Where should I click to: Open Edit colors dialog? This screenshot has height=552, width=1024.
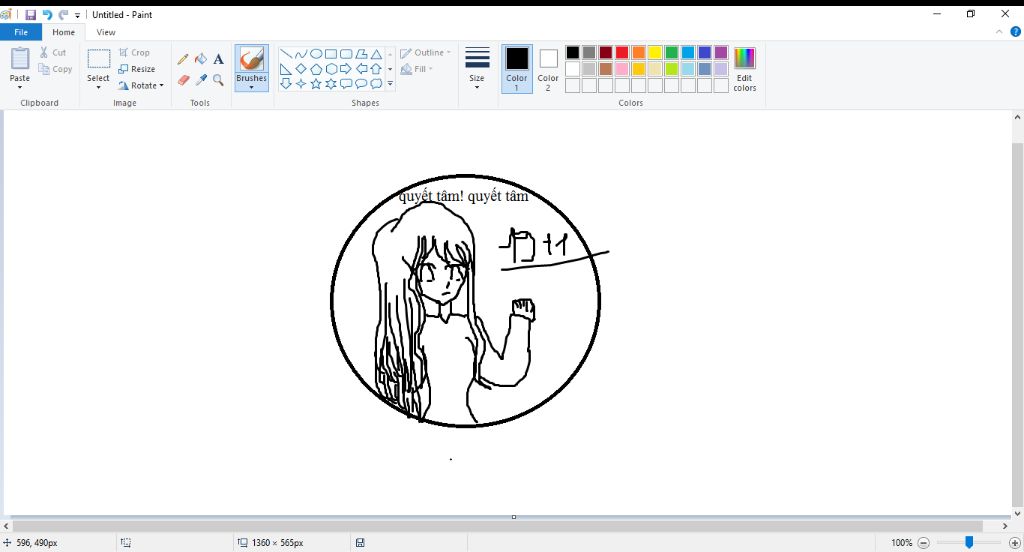click(744, 69)
